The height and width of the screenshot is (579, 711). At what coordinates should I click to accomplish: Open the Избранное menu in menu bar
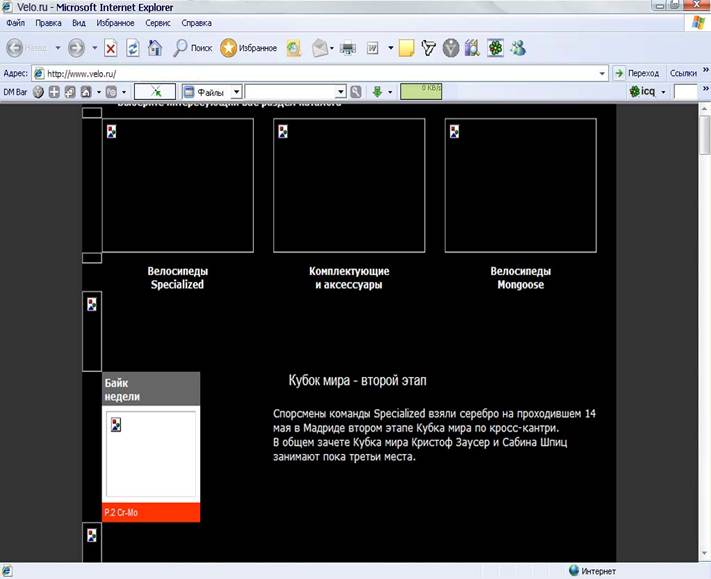pos(115,23)
